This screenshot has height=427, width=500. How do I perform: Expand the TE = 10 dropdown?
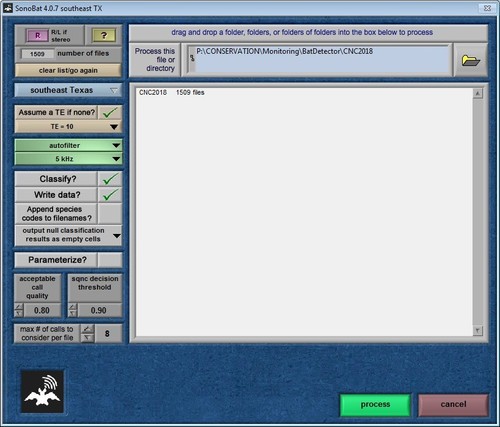(68, 127)
